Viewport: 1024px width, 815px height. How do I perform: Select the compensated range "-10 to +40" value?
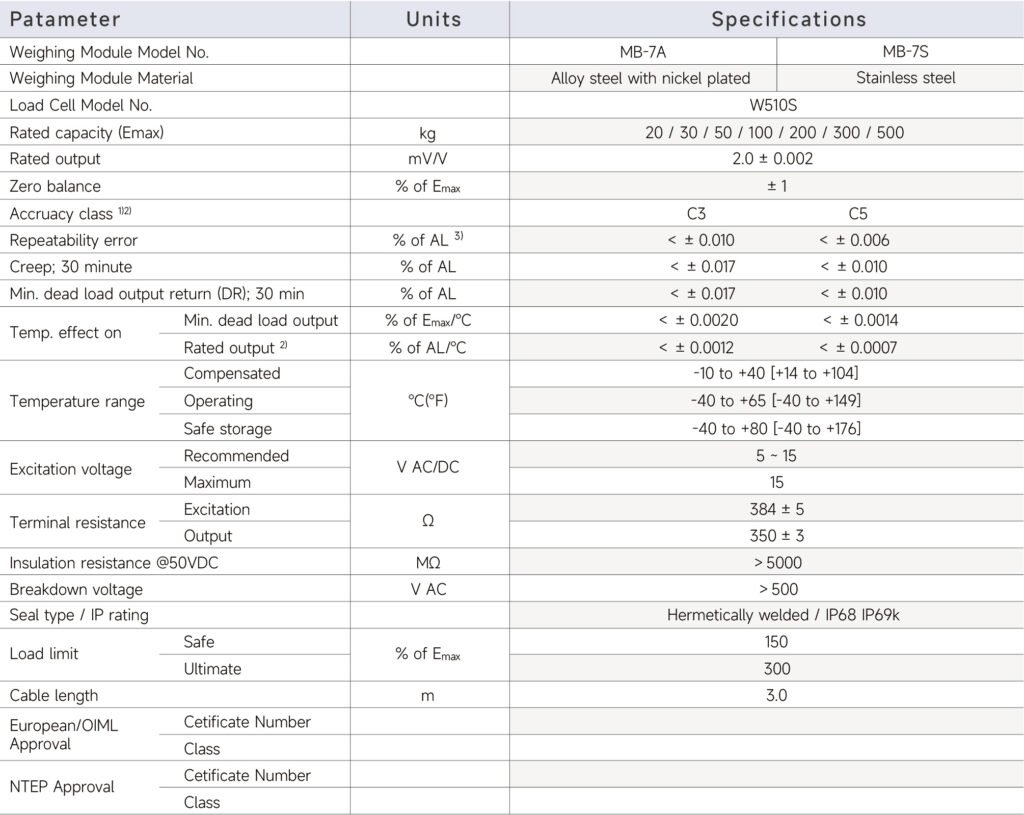775,374
